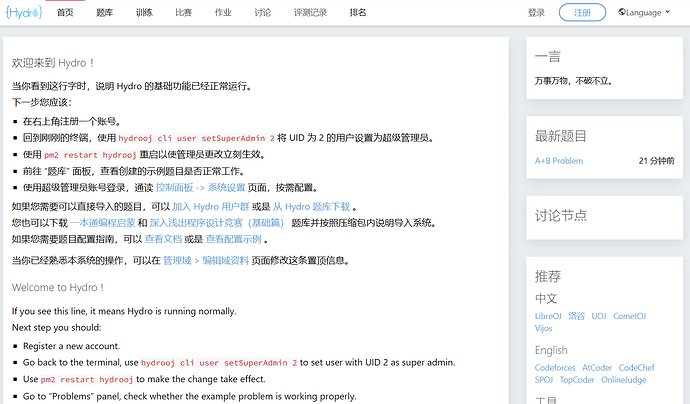Screen dimensions: 690x404
Task: Open the 题库 nav tab
Action: click(x=105, y=13)
